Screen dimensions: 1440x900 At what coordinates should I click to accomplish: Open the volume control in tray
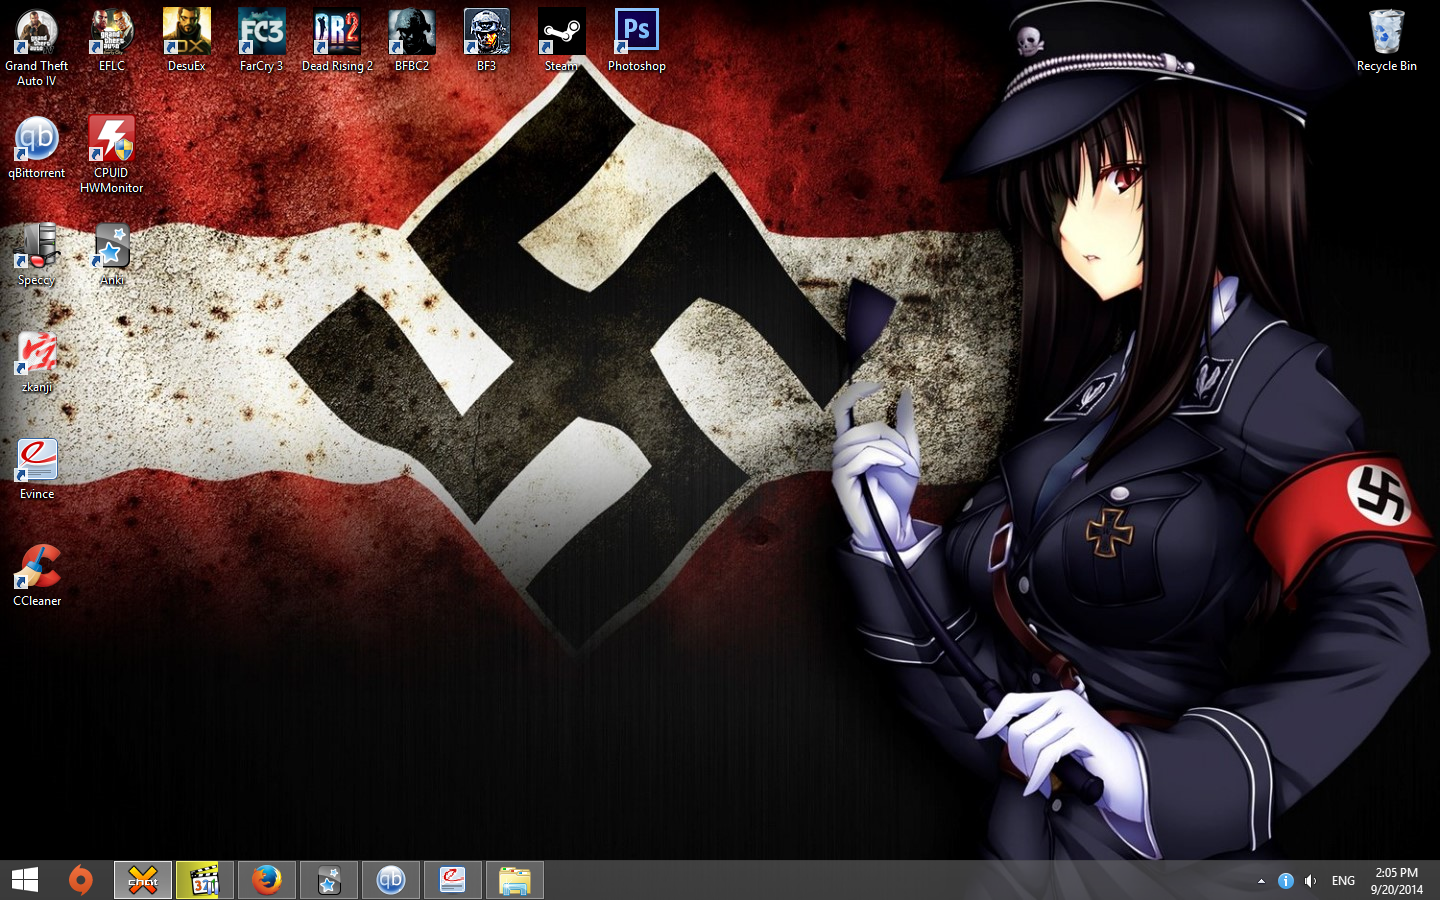[x=1310, y=881]
